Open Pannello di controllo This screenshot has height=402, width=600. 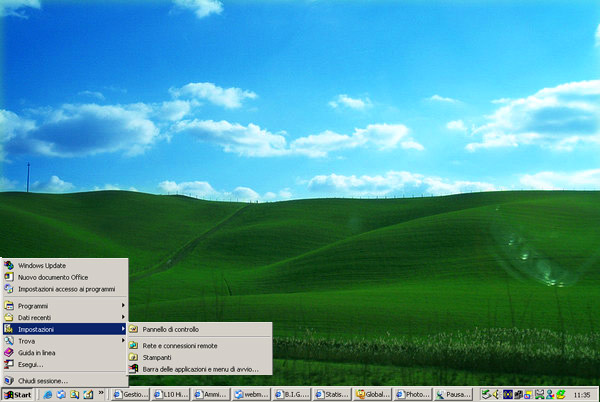(200, 329)
